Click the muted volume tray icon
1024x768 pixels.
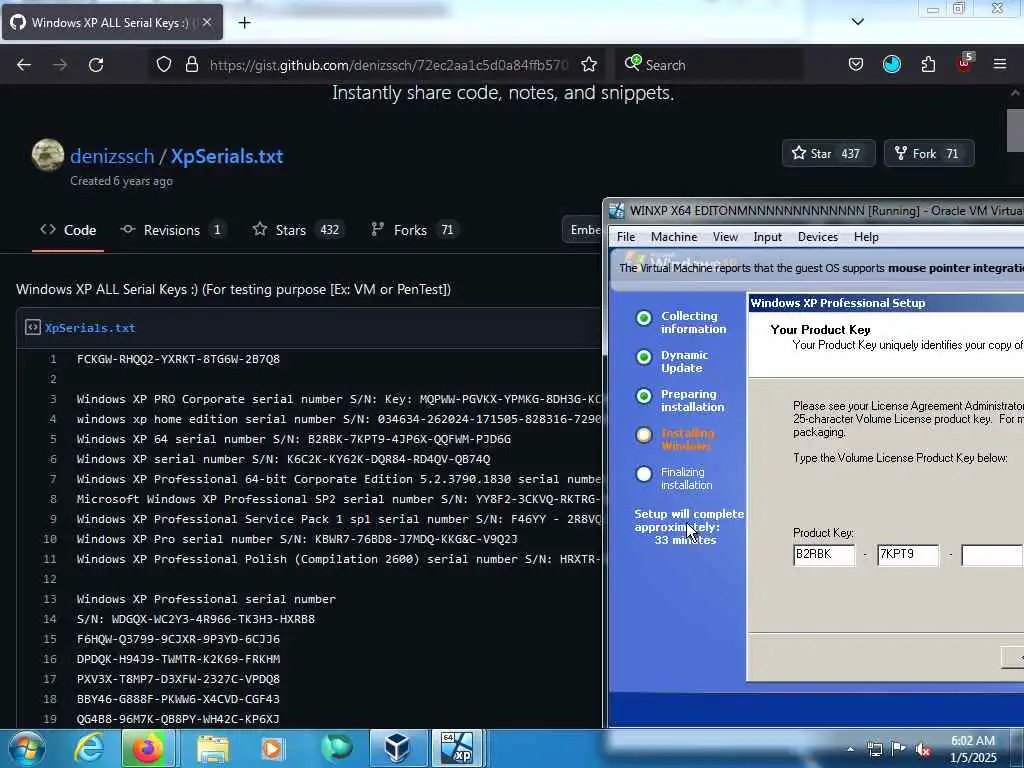point(923,750)
